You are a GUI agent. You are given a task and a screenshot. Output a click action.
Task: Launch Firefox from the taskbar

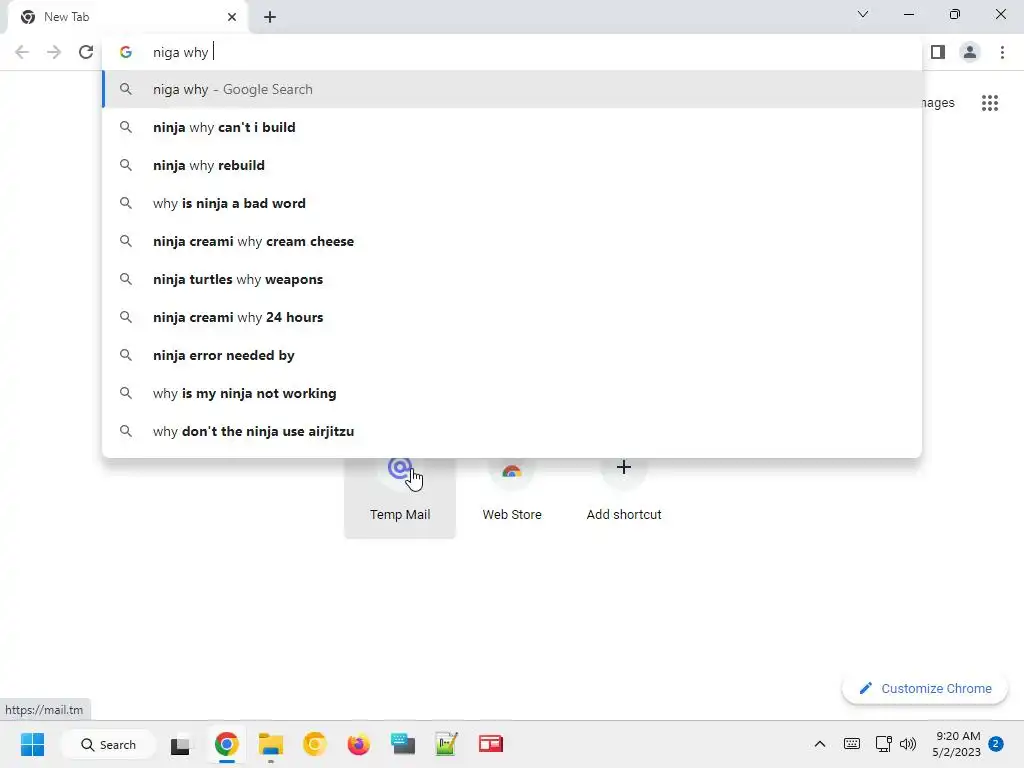[x=359, y=744]
